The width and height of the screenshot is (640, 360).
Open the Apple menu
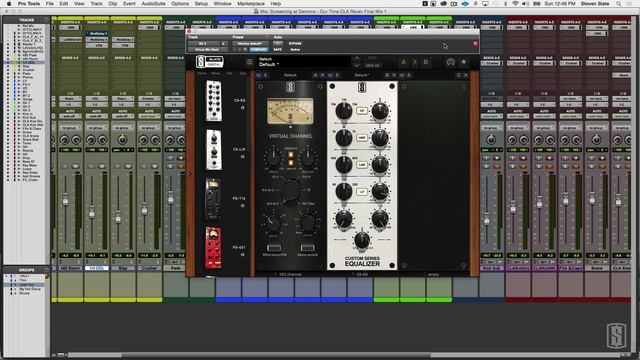(9, 4)
